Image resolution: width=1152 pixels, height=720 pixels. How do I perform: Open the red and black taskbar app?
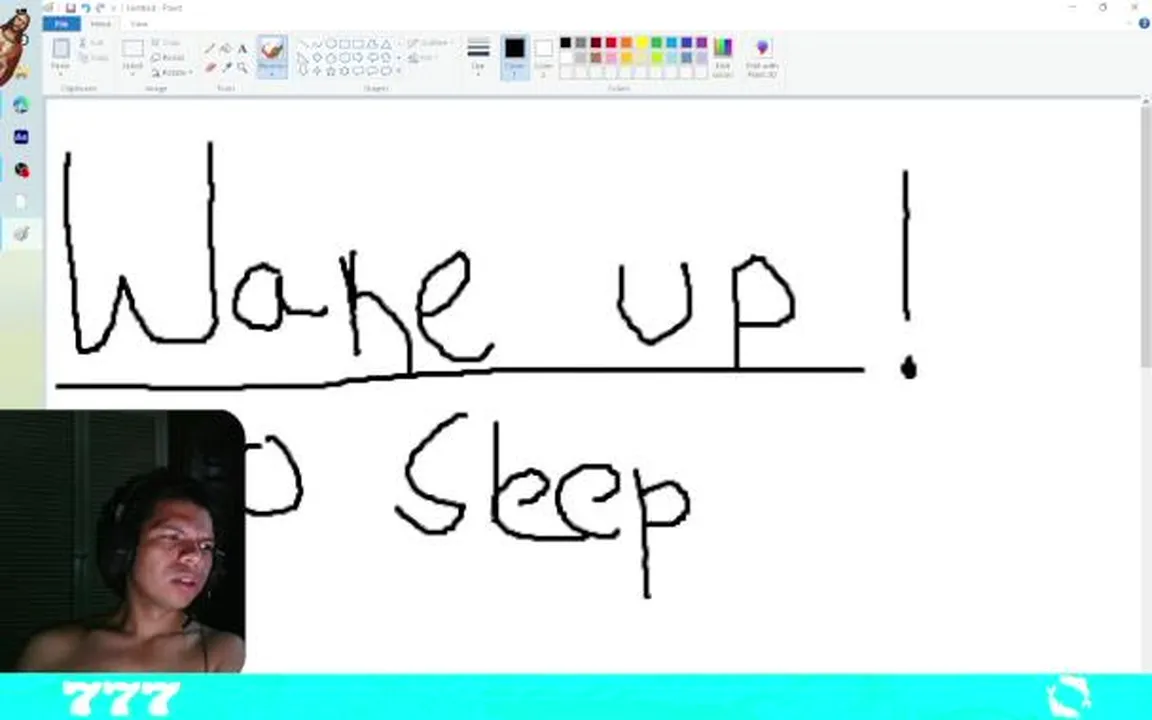pyautogui.click(x=21, y=170)
